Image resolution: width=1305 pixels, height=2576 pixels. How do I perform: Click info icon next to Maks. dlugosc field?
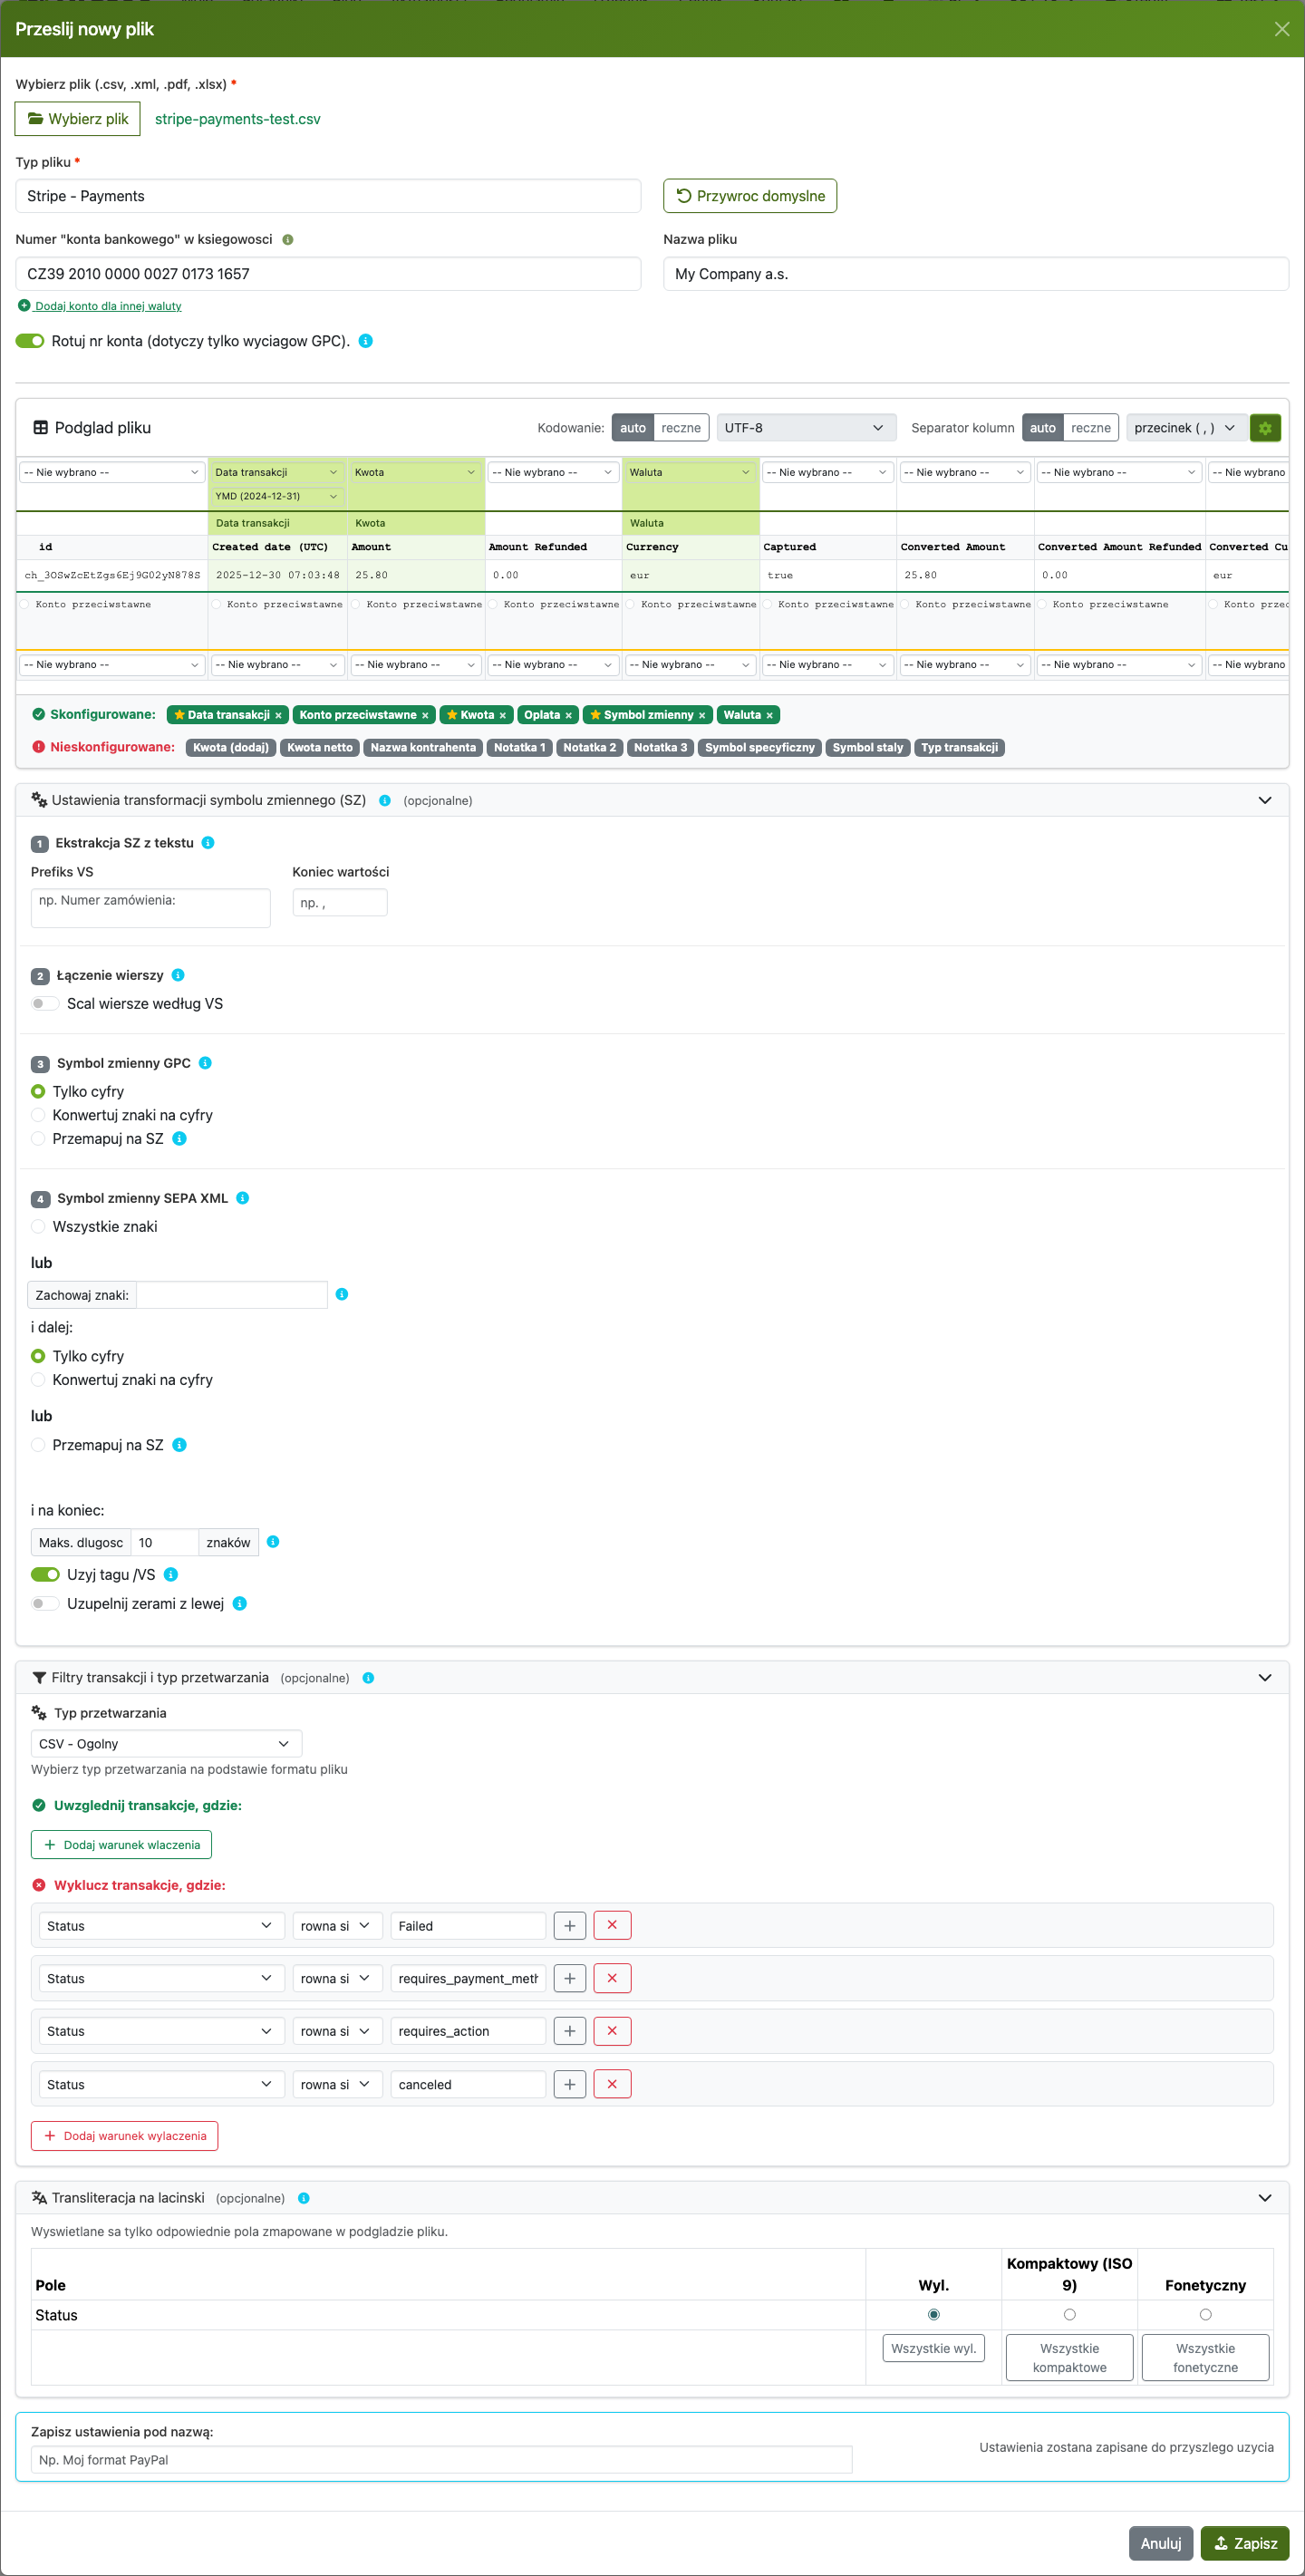[x=273, y=1542]
